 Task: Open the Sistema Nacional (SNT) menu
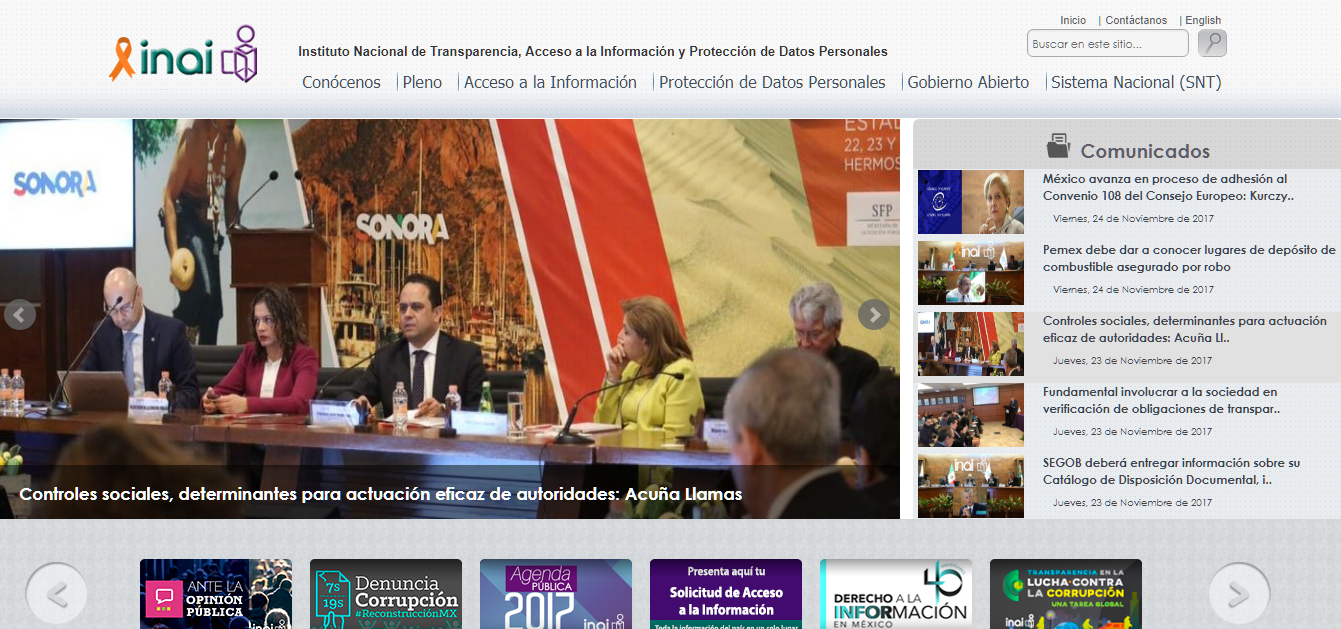click(1136, 83)
